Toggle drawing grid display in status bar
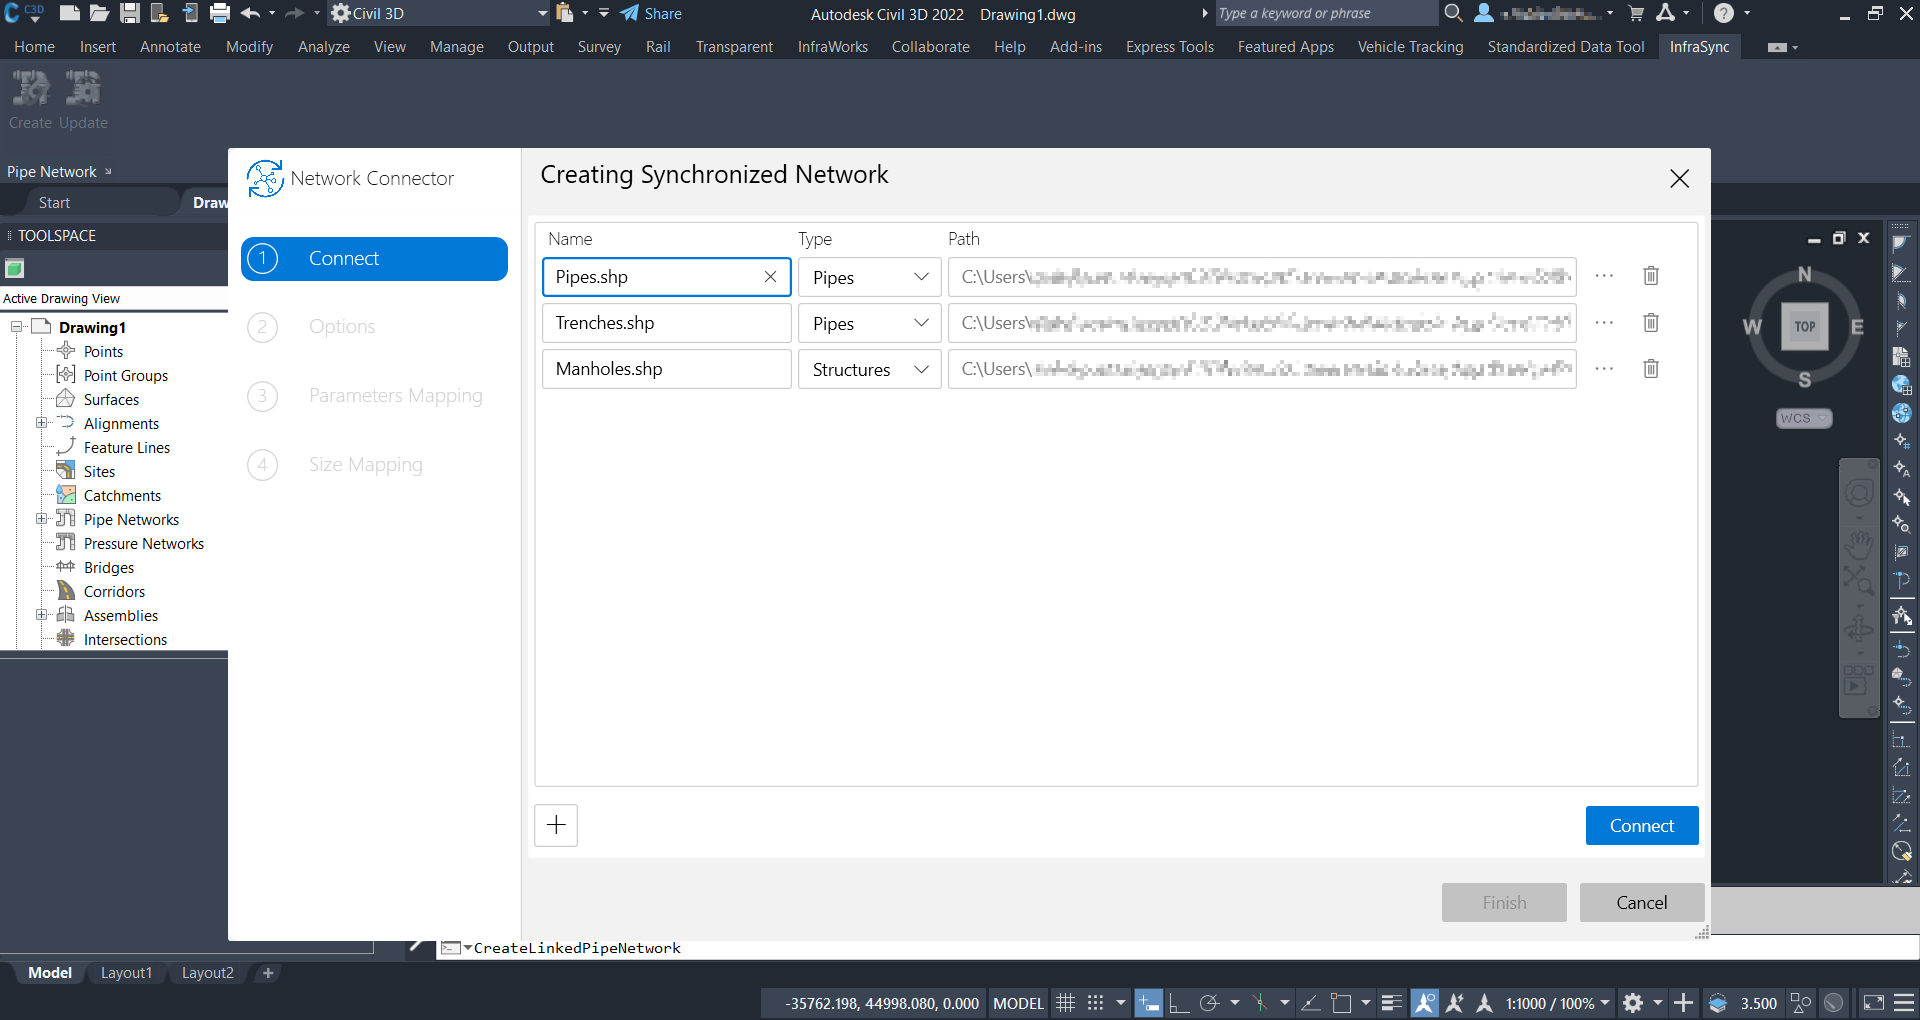1920x1020 pixels. (x=1066, y=1003)
